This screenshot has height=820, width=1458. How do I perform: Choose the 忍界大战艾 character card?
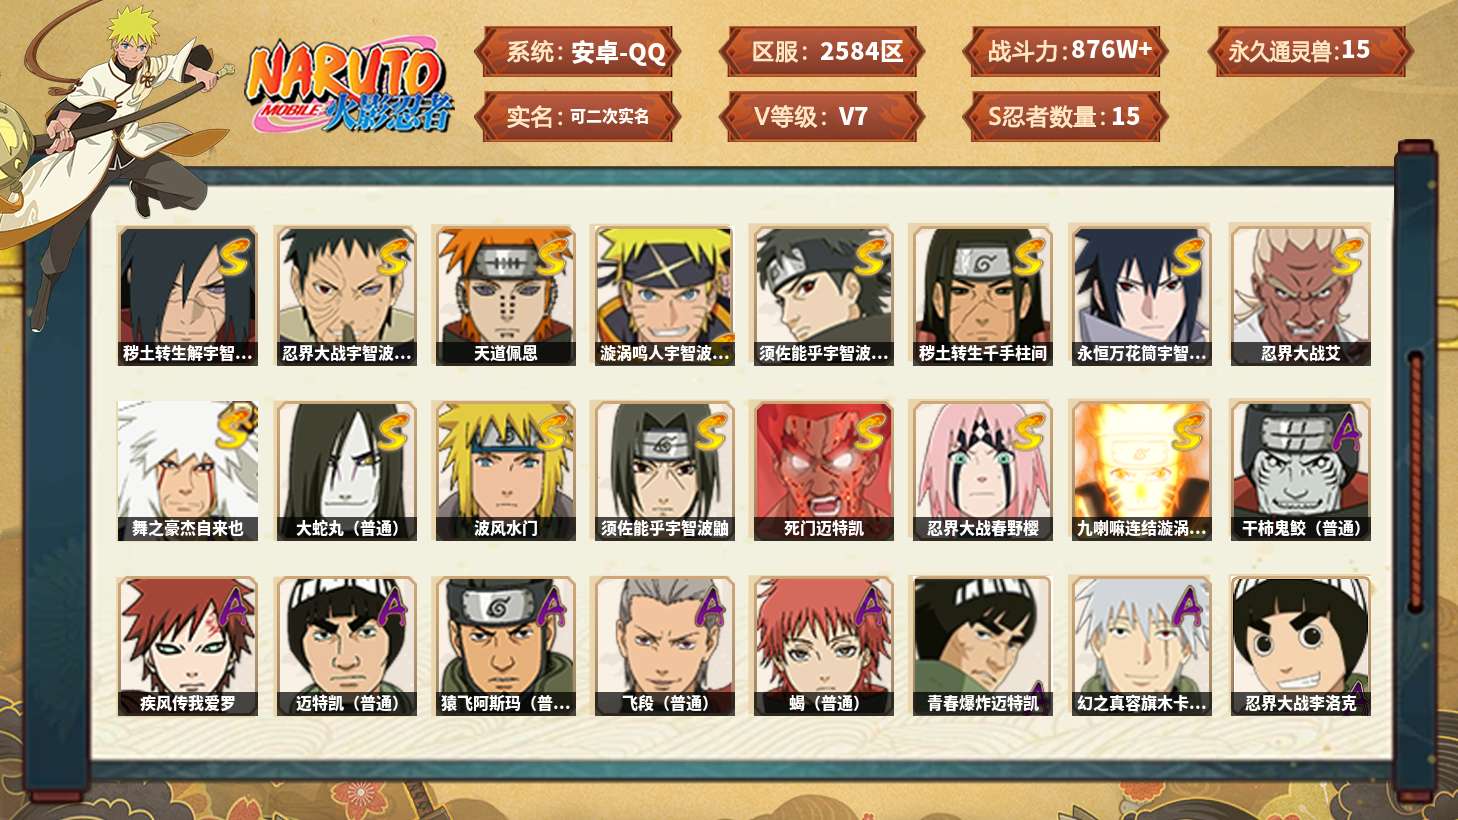coord(1300,295)
